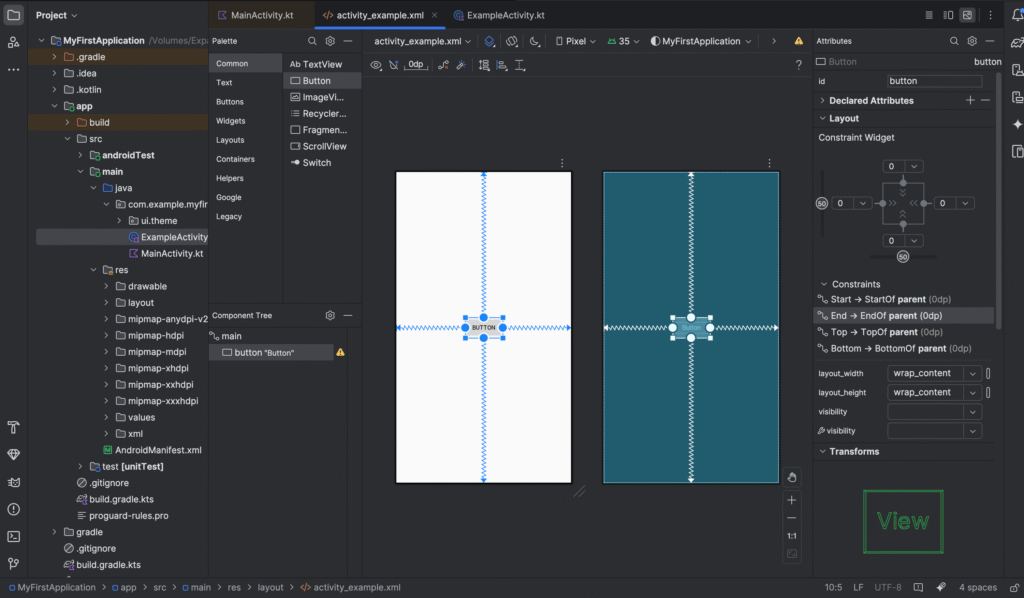The height and width of the screenshot is (598, 1024).
Task: Toggle Night mode moon icon in designer toolbar
Action: point(534,41)
